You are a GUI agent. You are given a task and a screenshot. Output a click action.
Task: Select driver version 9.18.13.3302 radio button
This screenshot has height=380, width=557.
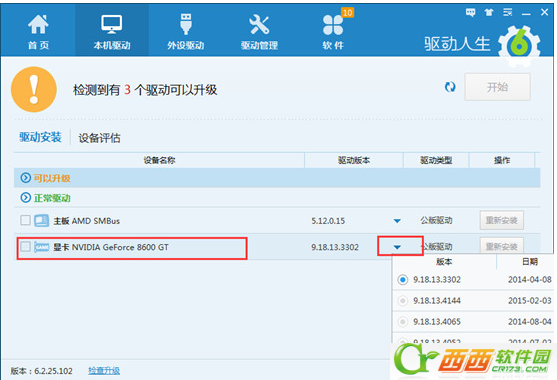[402, 280]
